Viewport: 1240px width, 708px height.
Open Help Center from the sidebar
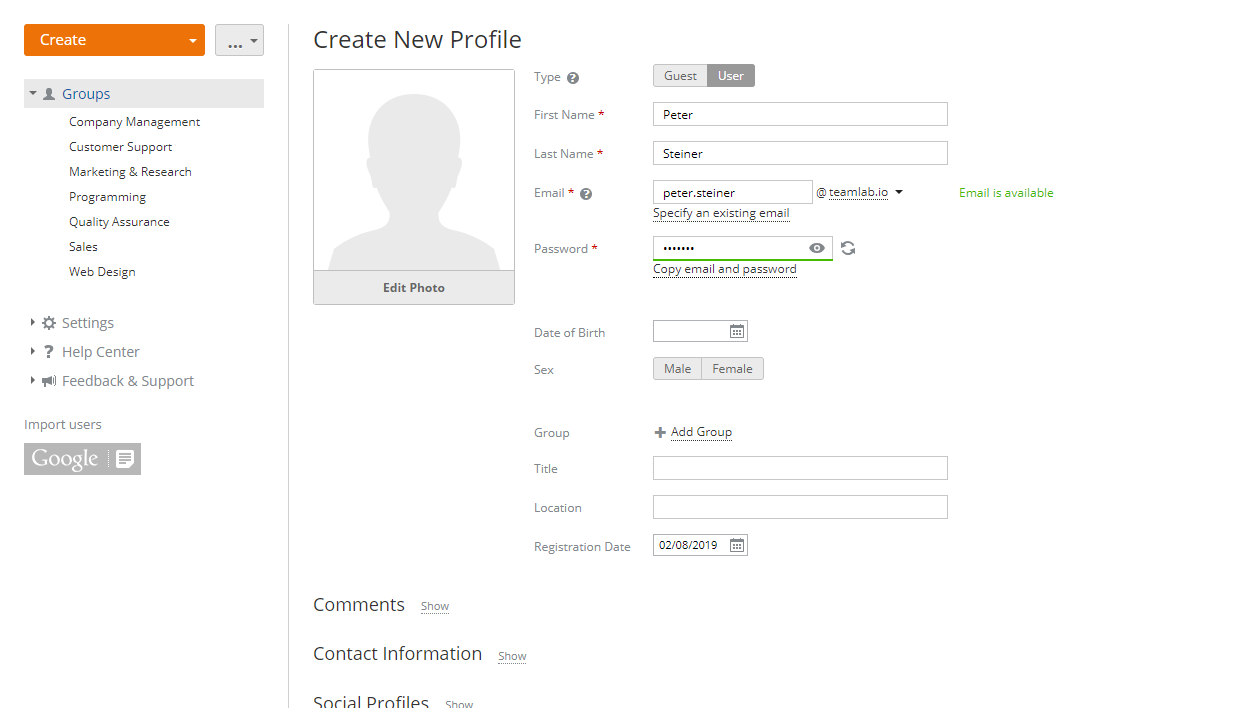pyautogui.click(x=98, y=351)
